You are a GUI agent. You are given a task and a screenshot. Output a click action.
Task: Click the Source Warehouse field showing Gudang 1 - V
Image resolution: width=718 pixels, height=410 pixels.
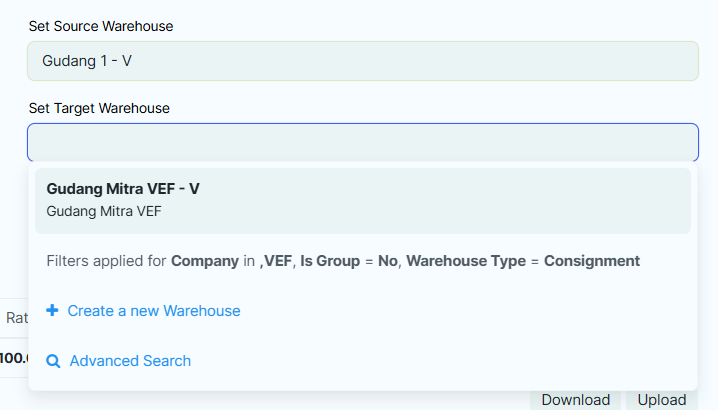(362, 61)
